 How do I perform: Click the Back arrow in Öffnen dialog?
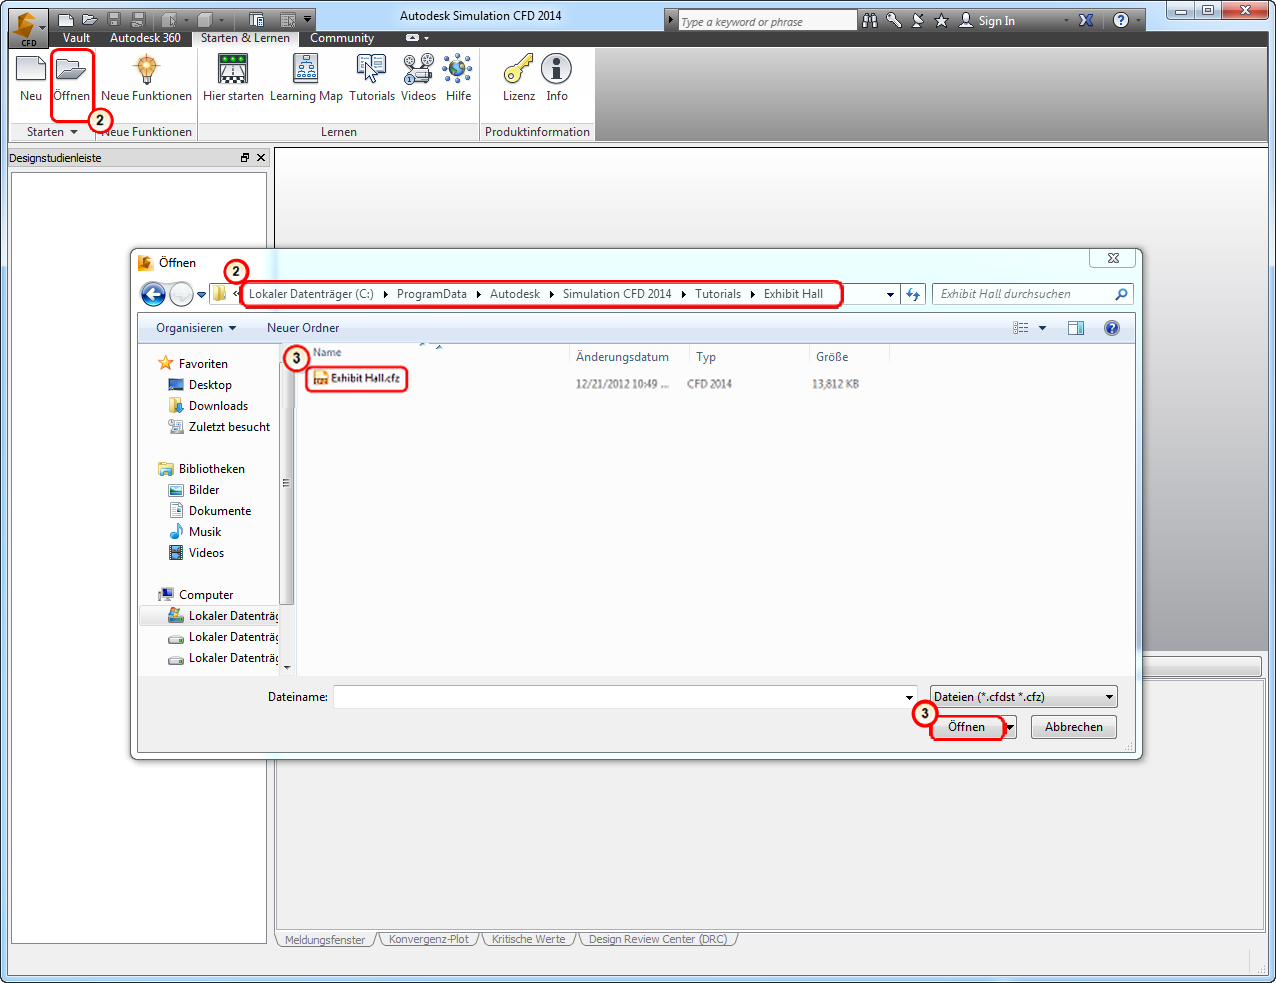(153, 294)
